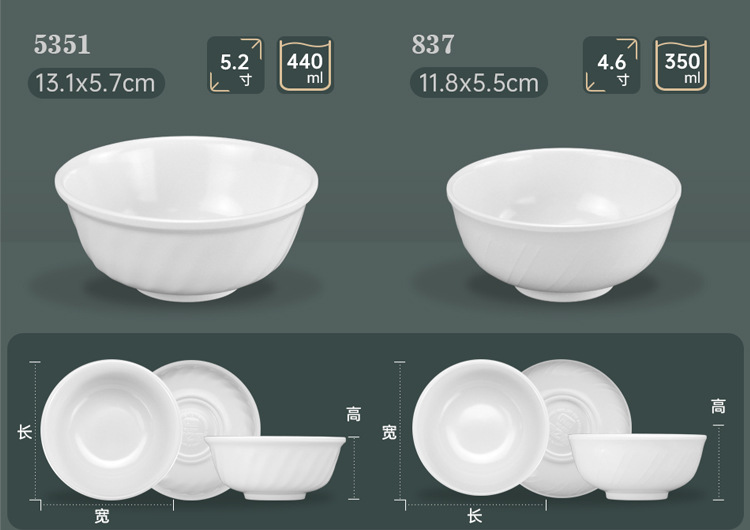Click the 4.6 inch size icon
Viewport: 750px width, 530px height.
click(611, 65)
